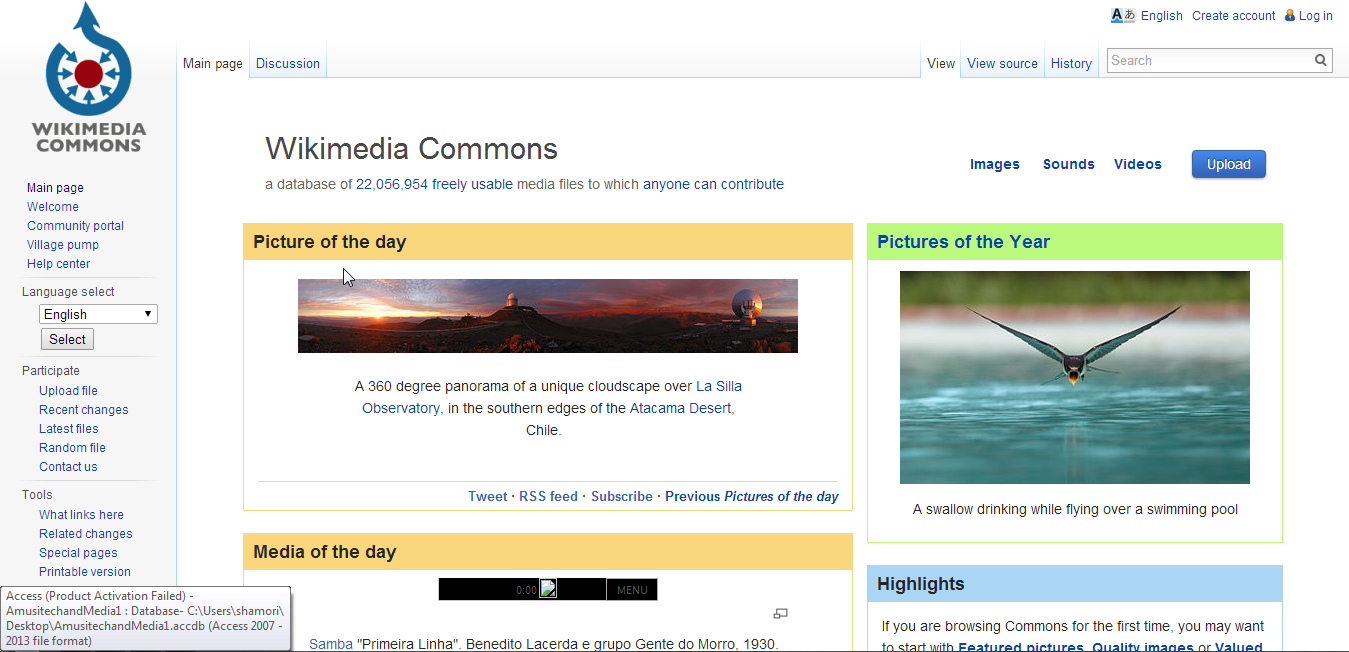Click the Subscribe link
This screenshot has height=652, width=1349.
622,496
